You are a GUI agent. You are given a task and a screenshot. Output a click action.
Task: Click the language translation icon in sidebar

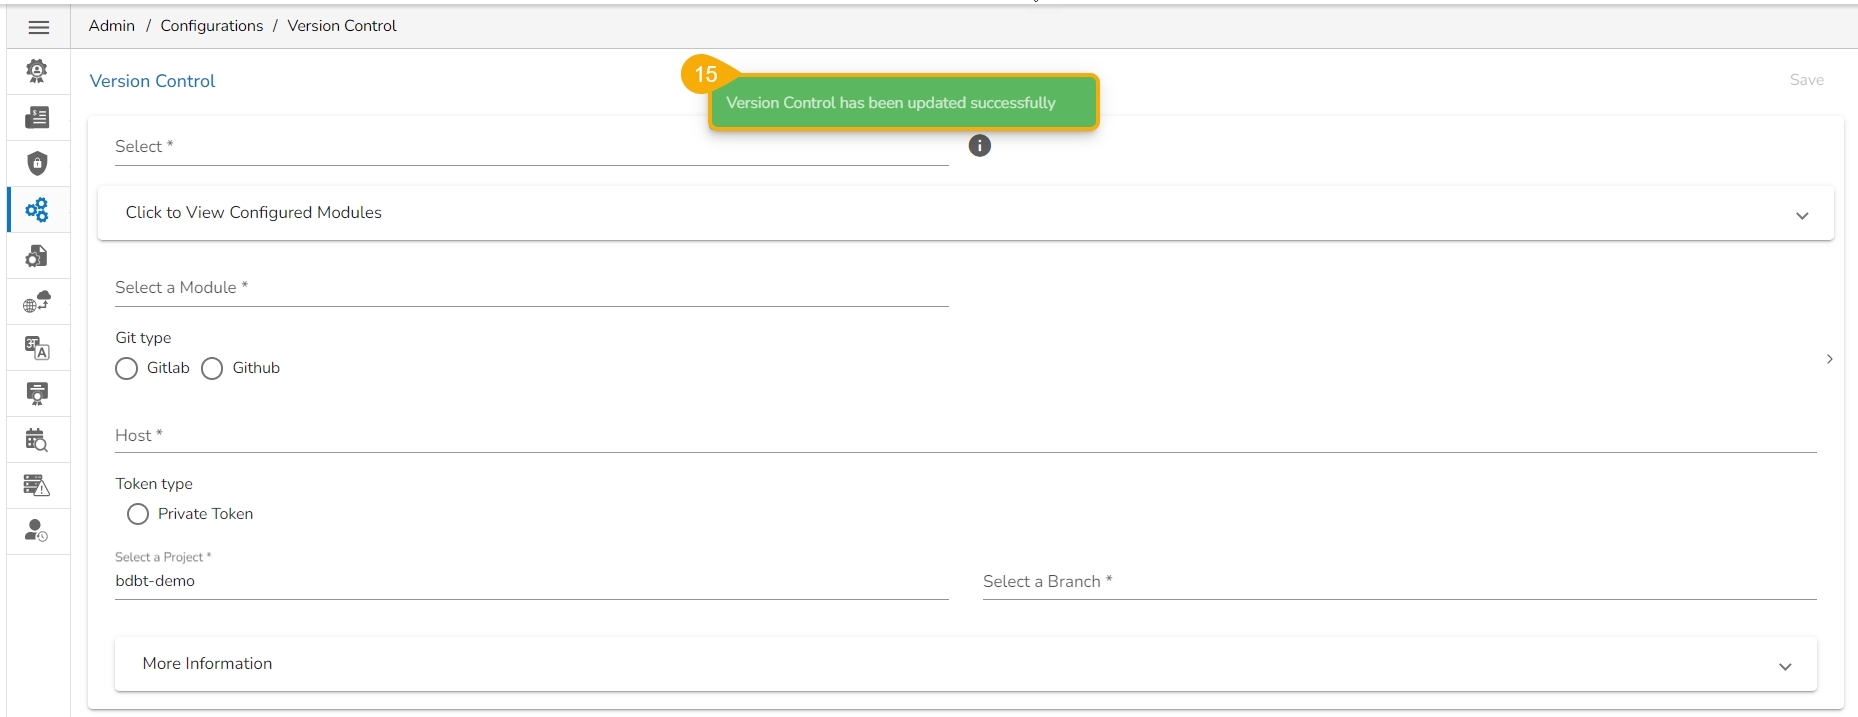click(37, 348)
